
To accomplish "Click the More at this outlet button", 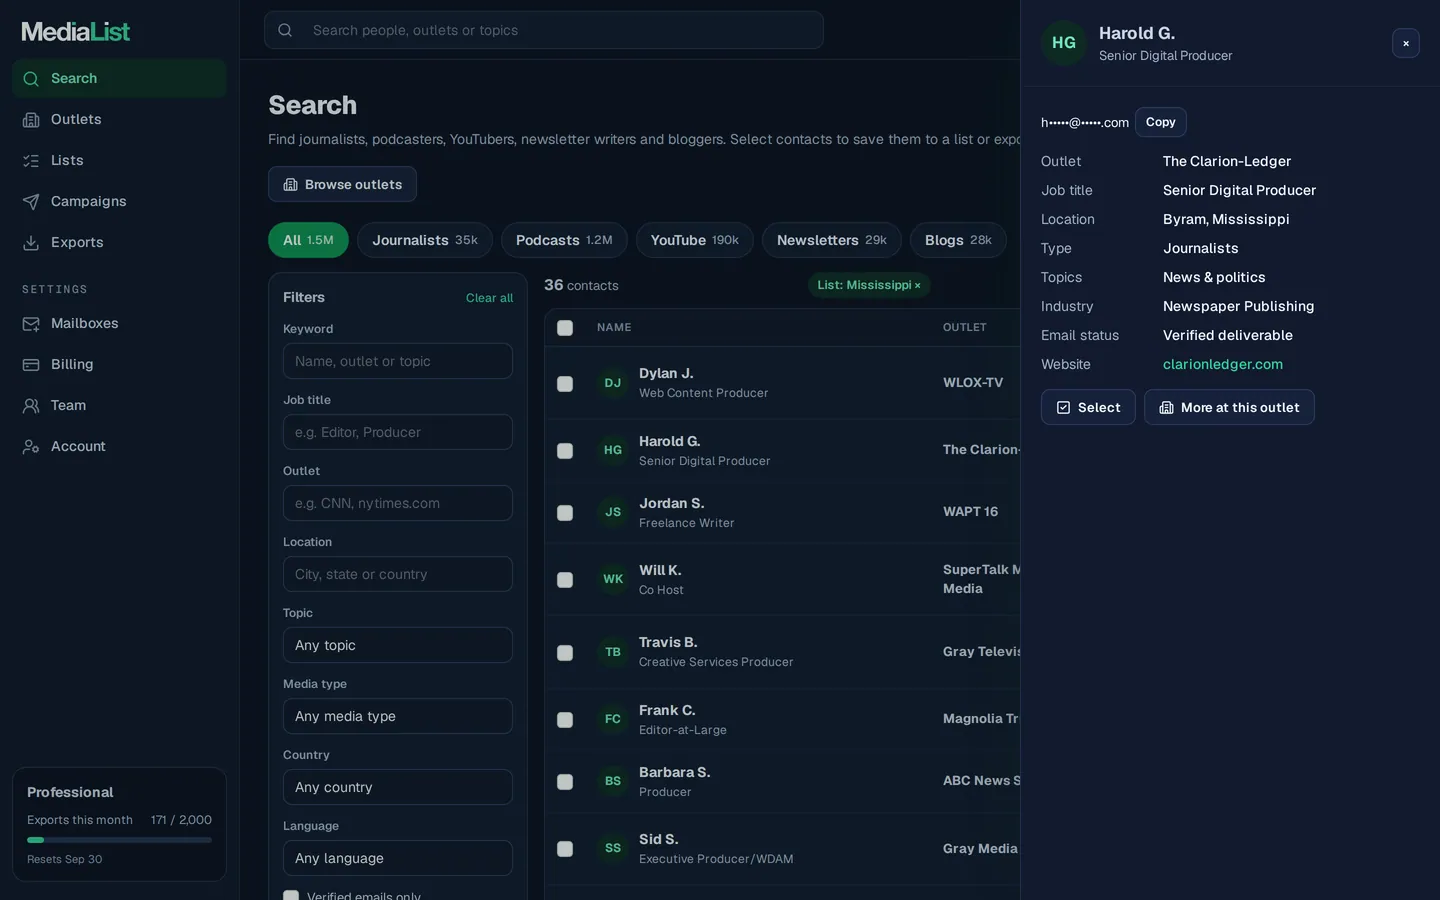I will (1229, 407).
